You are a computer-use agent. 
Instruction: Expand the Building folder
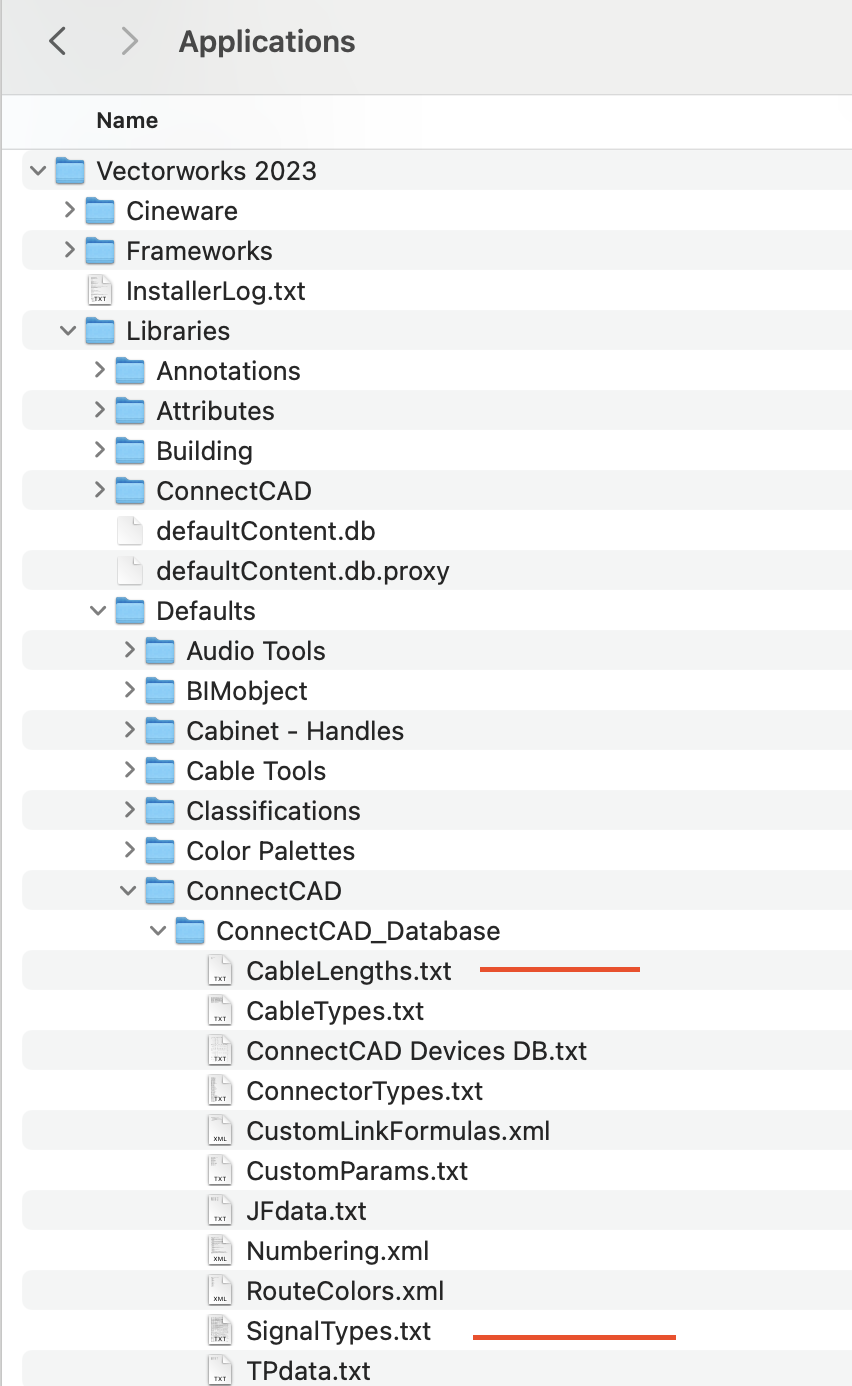click(x=99, y=451)
